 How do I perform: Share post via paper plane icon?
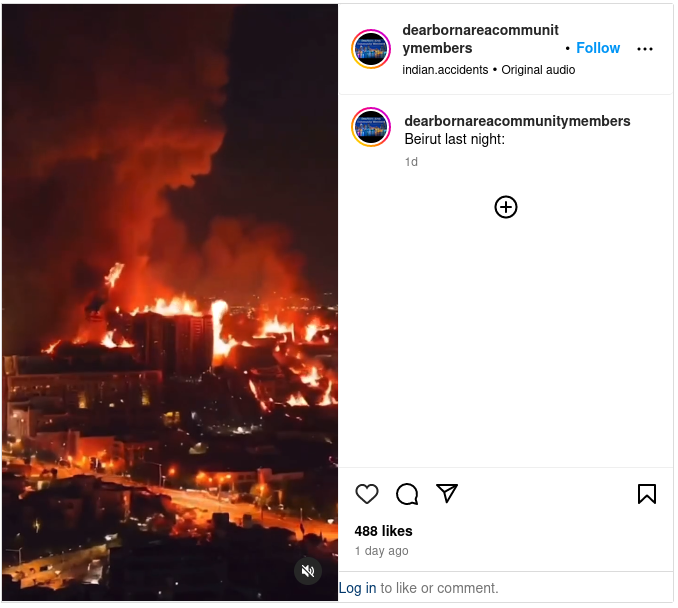point(447,494)
